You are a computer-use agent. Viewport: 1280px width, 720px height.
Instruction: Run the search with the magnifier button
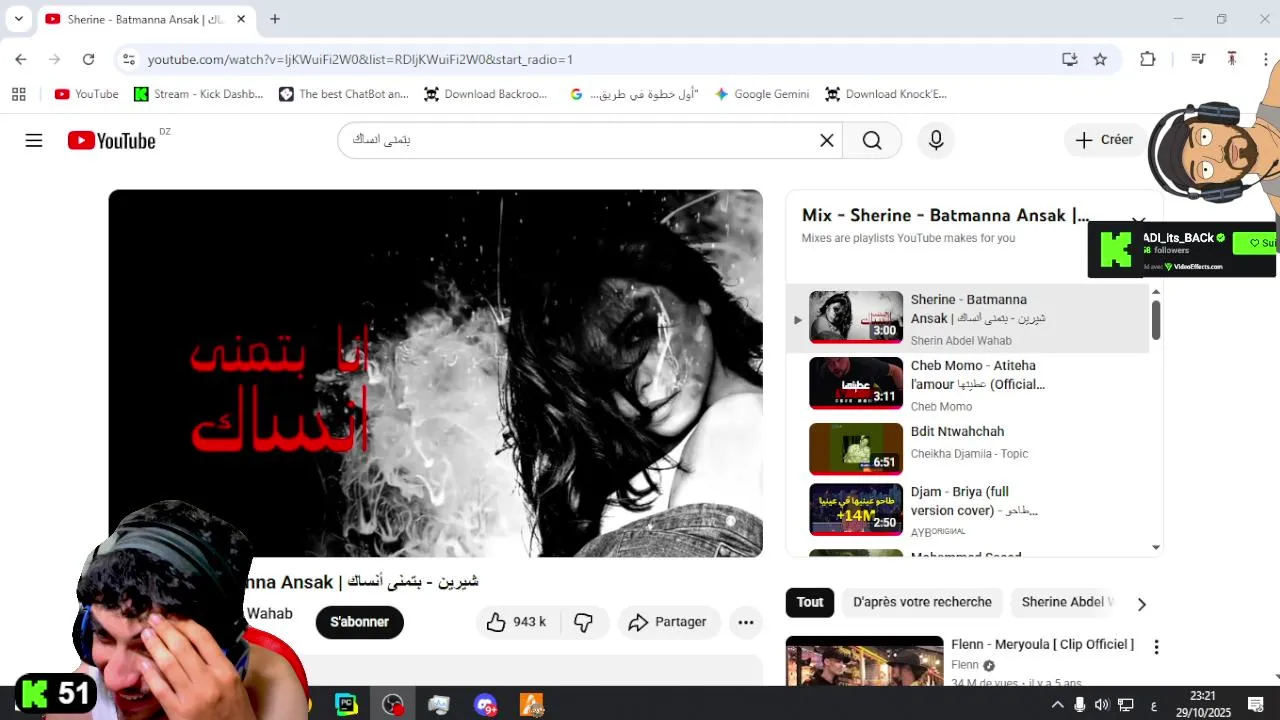pyautogui.click(x=872, y=140)
